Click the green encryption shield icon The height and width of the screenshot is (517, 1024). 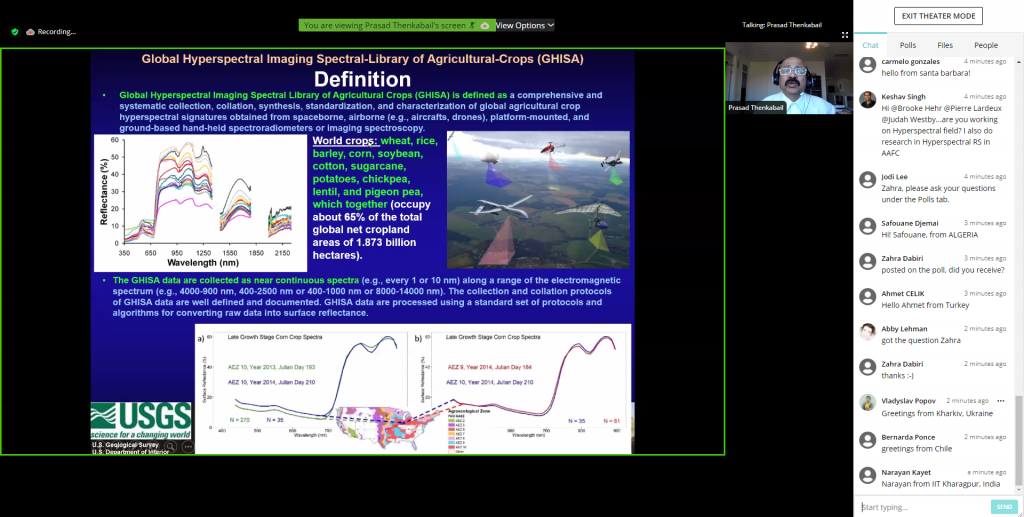point(15,32)
